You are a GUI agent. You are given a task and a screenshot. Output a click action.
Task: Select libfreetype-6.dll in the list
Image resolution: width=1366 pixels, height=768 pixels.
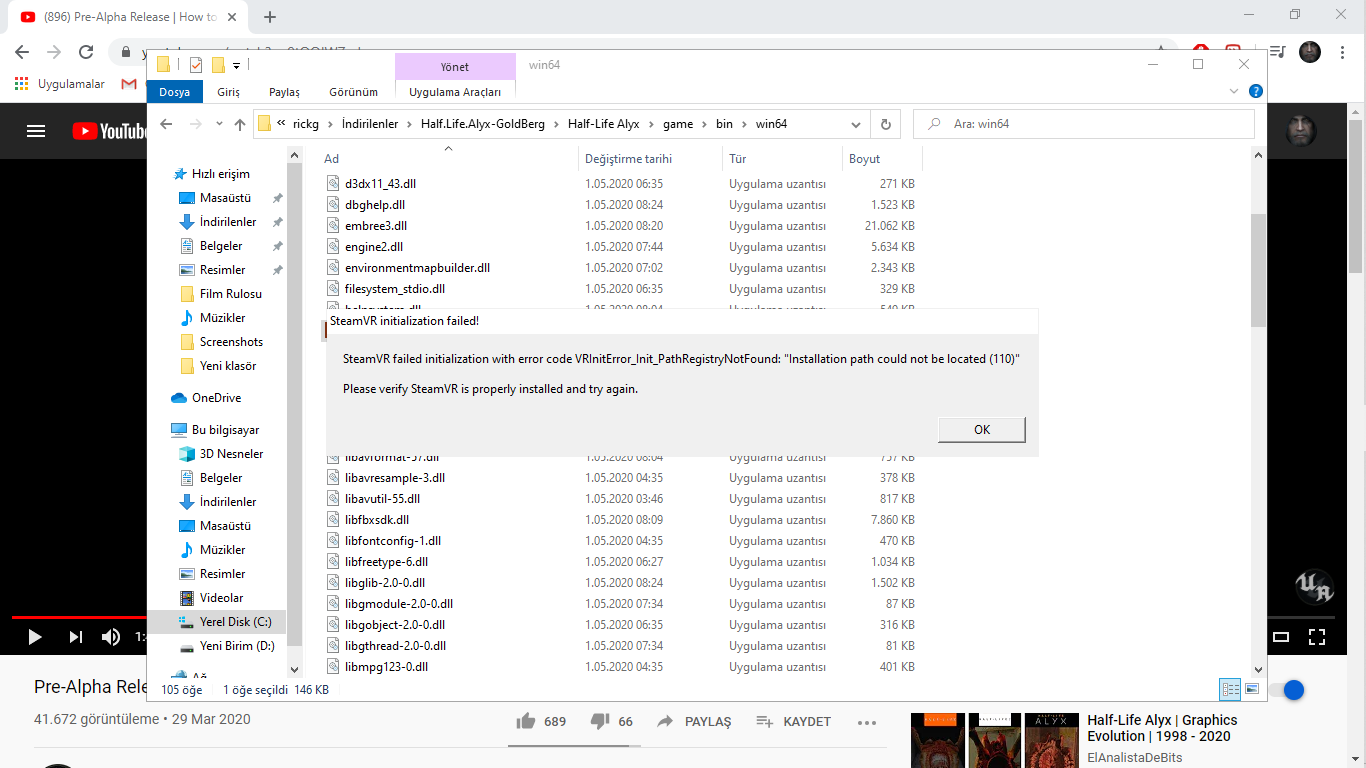click(386, 562)
